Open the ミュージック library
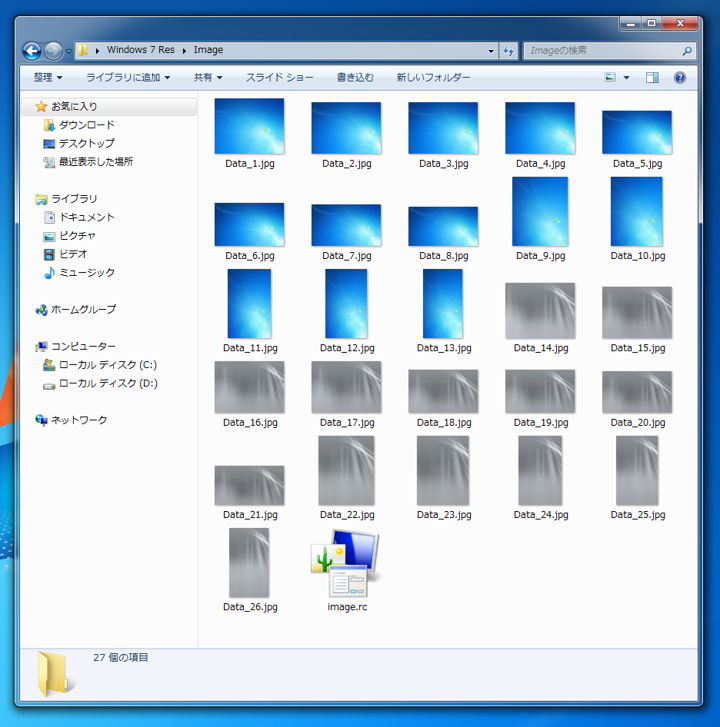720x727 pixels. 87,273
